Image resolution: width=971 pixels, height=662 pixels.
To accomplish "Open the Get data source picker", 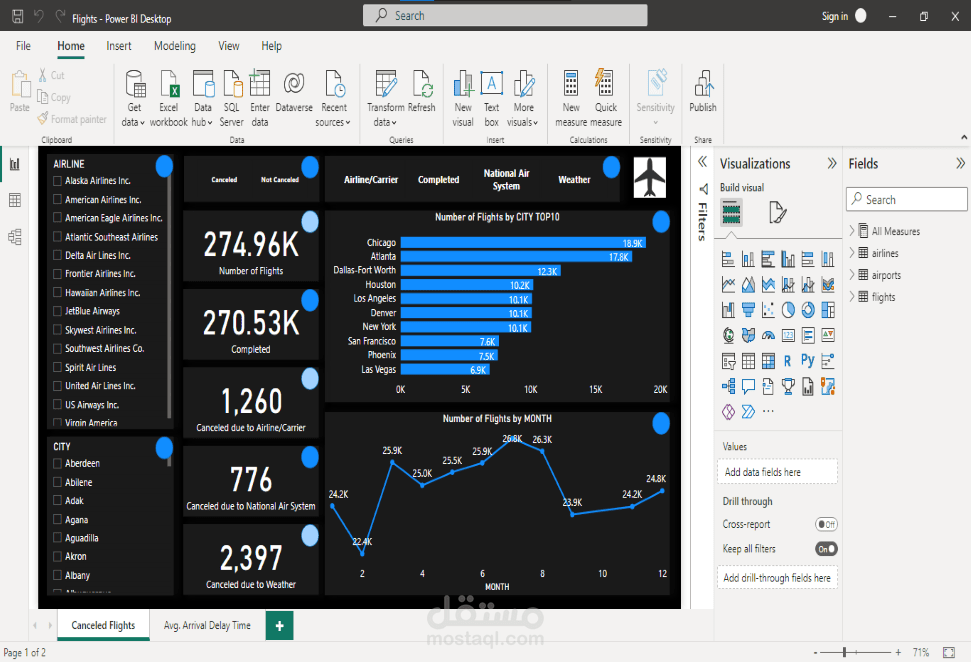I will point(134,98).
